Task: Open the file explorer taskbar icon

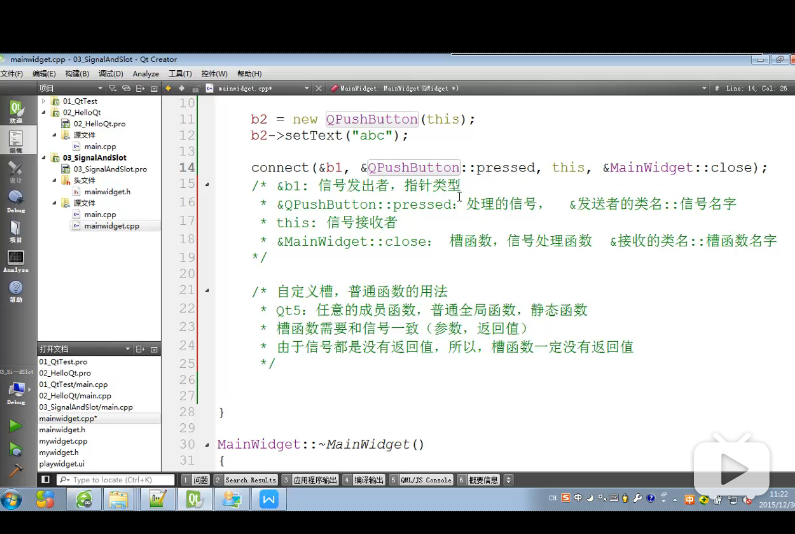Action: 119,500
